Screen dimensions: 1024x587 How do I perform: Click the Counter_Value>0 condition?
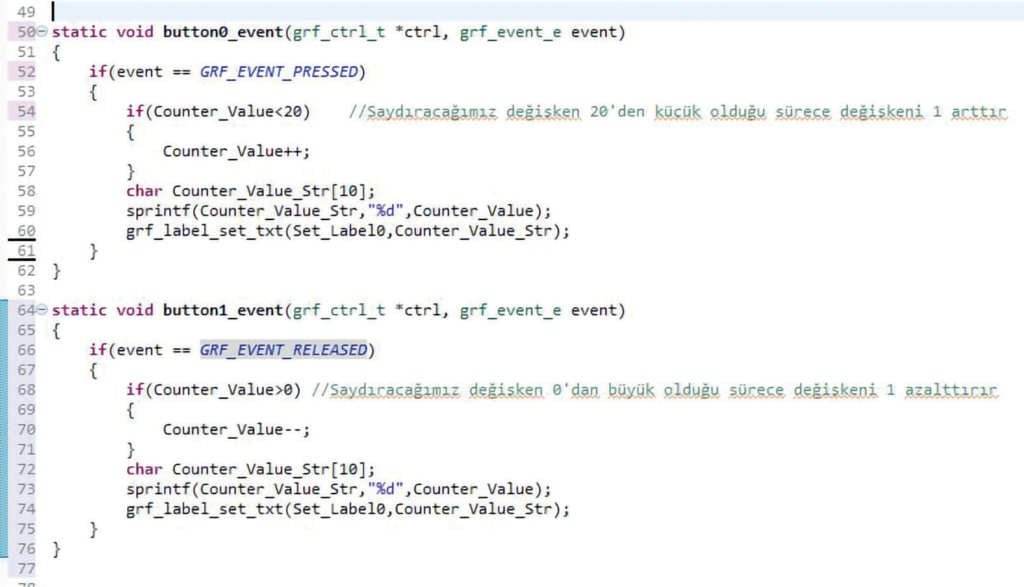pyautogui.click(x=223, y=390)
